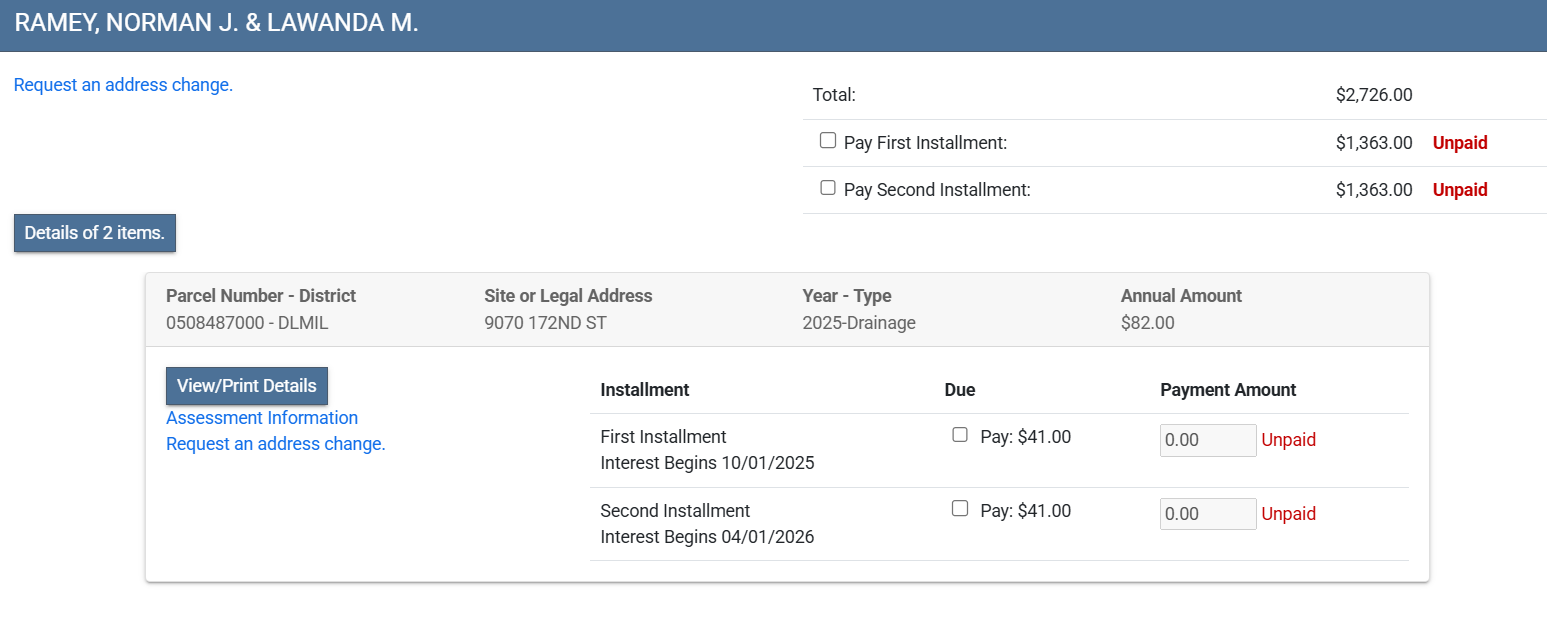Click the Interest Begins 10/01/2025 text

pos(707,463)
